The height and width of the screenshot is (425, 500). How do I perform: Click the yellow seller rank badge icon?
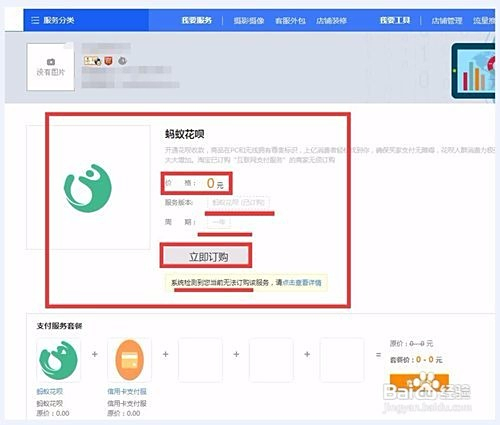(x=92, y=61)
